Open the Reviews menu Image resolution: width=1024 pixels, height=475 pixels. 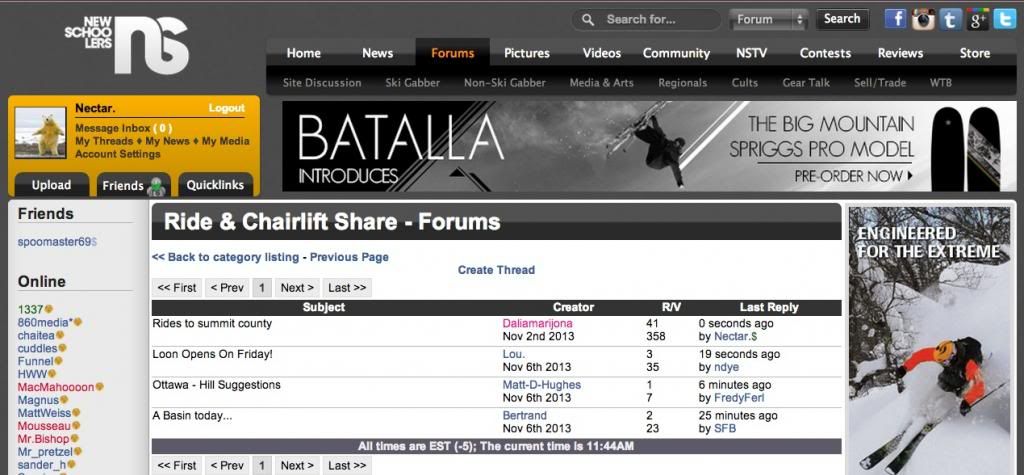point(900,53)
